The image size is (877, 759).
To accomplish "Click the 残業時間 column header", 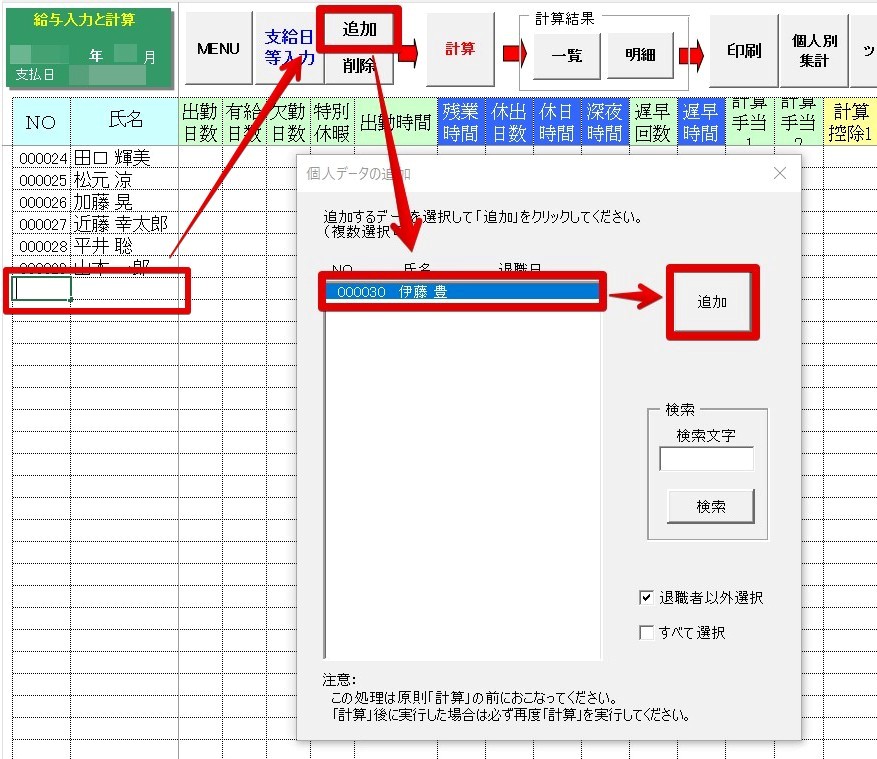I will coord(460,121).
